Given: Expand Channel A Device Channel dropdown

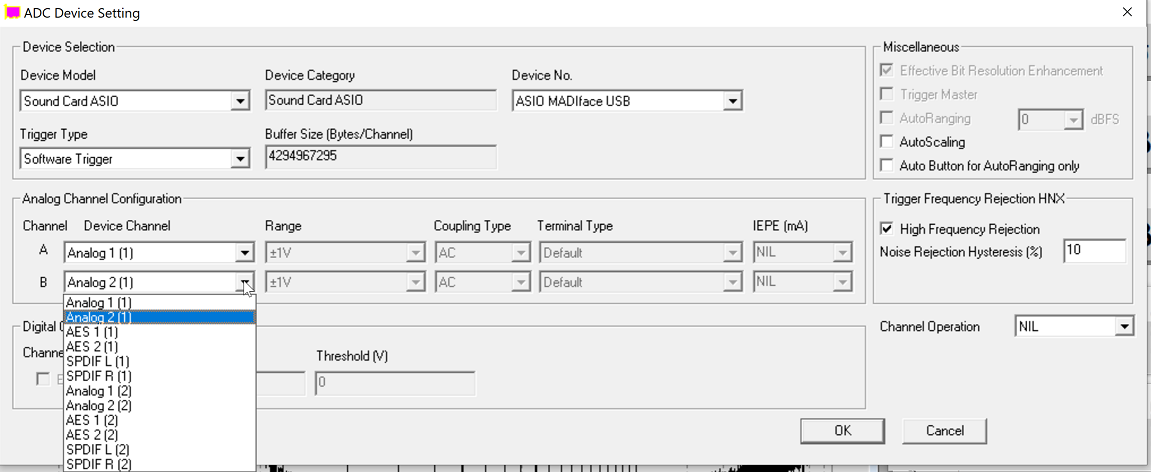Looking at the screenshot, I should [245, 253].
